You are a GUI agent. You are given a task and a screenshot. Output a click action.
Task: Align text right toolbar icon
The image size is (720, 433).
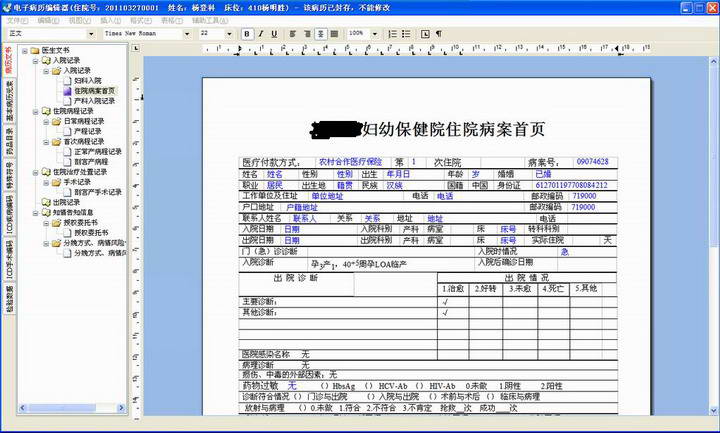point(307,34)
